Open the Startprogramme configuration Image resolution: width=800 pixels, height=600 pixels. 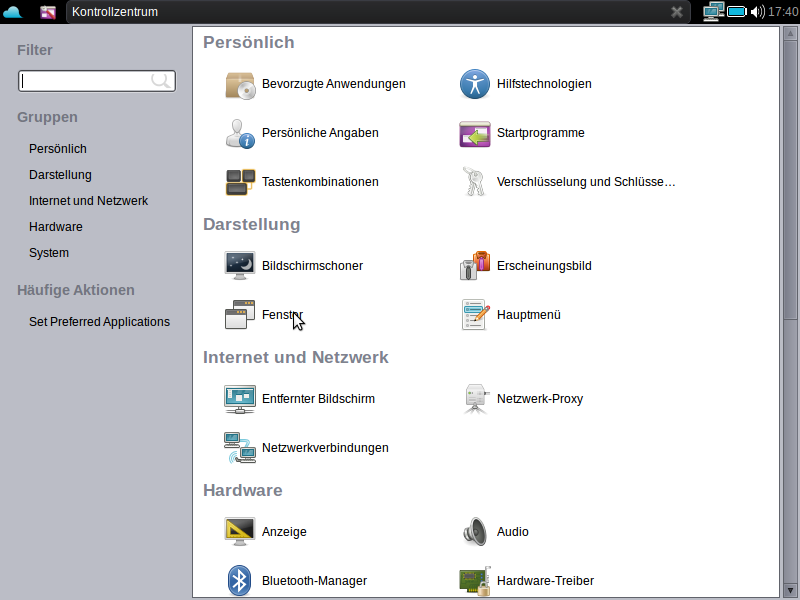tap(541, 133)
